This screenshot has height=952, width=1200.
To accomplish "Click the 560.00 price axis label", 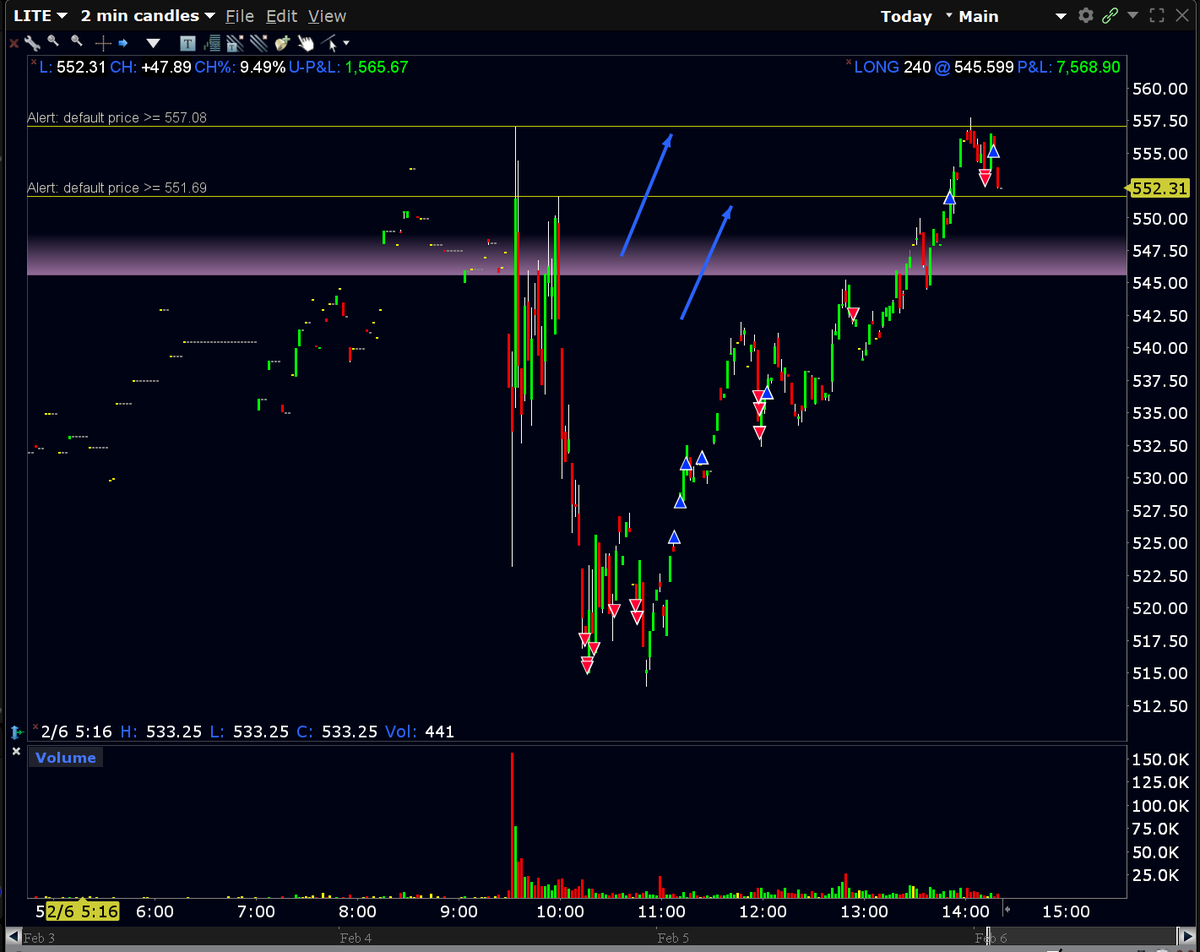I will (x=1158, y=89).
